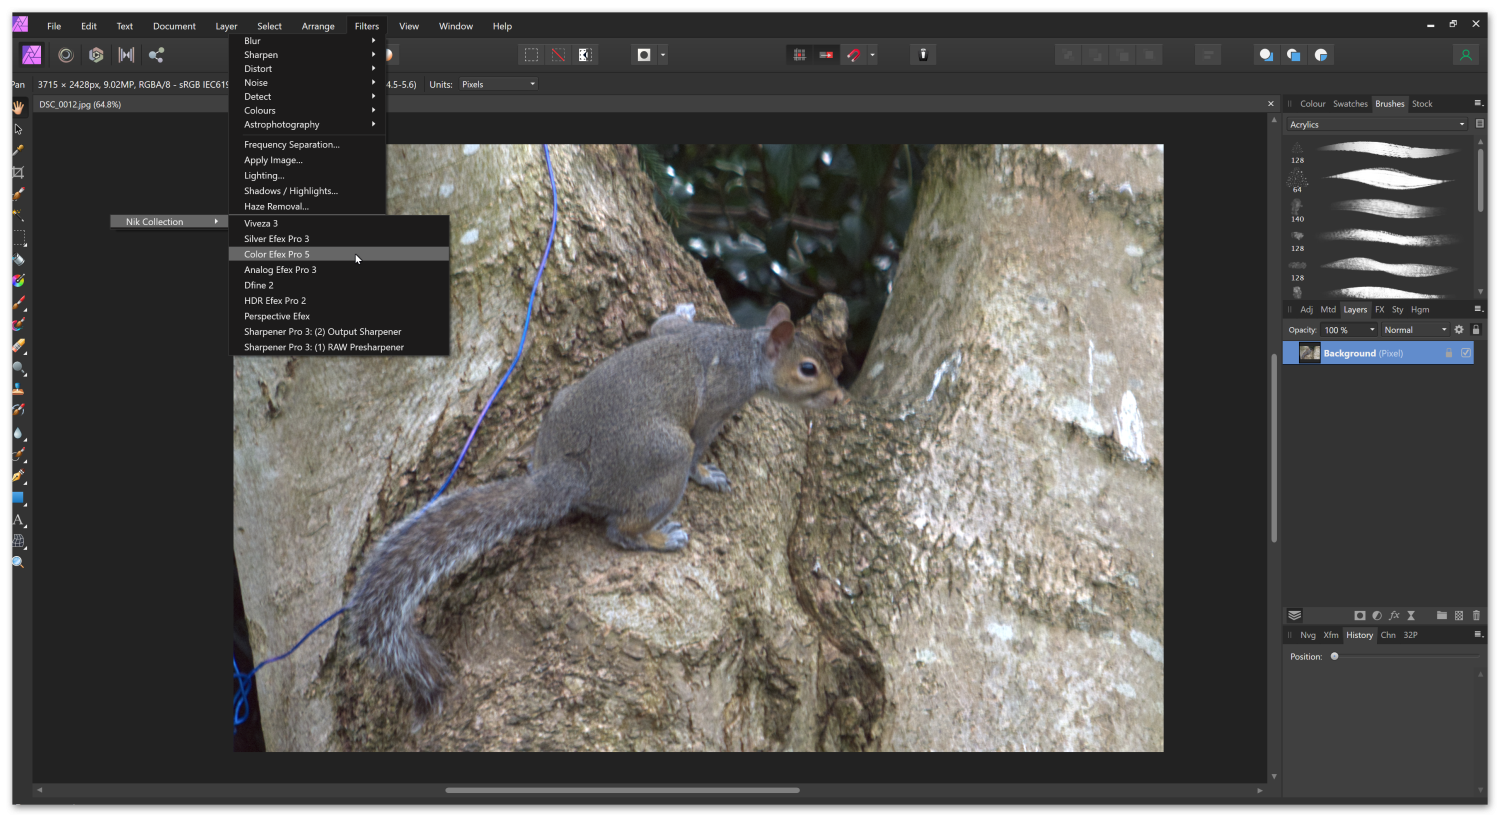
Task: Select the View (hand) tool
Action: tap(18, 107)
